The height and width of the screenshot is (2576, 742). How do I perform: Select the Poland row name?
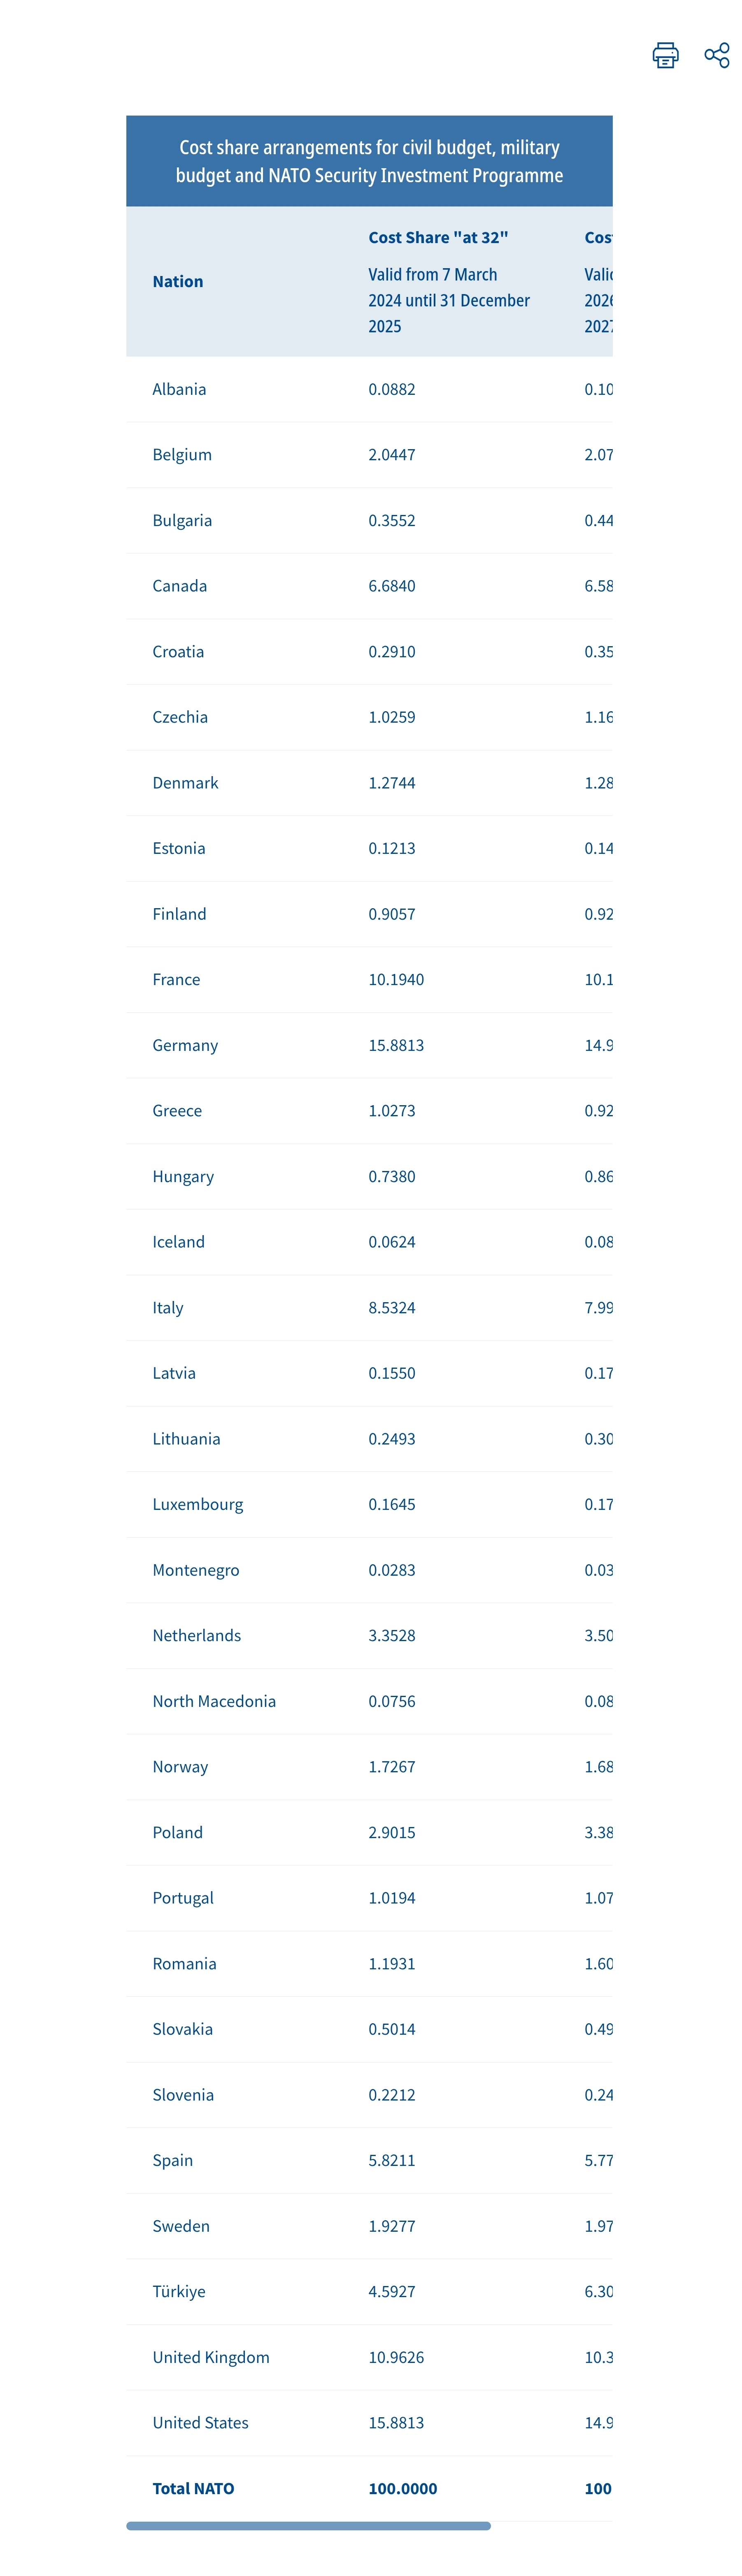178,1832
